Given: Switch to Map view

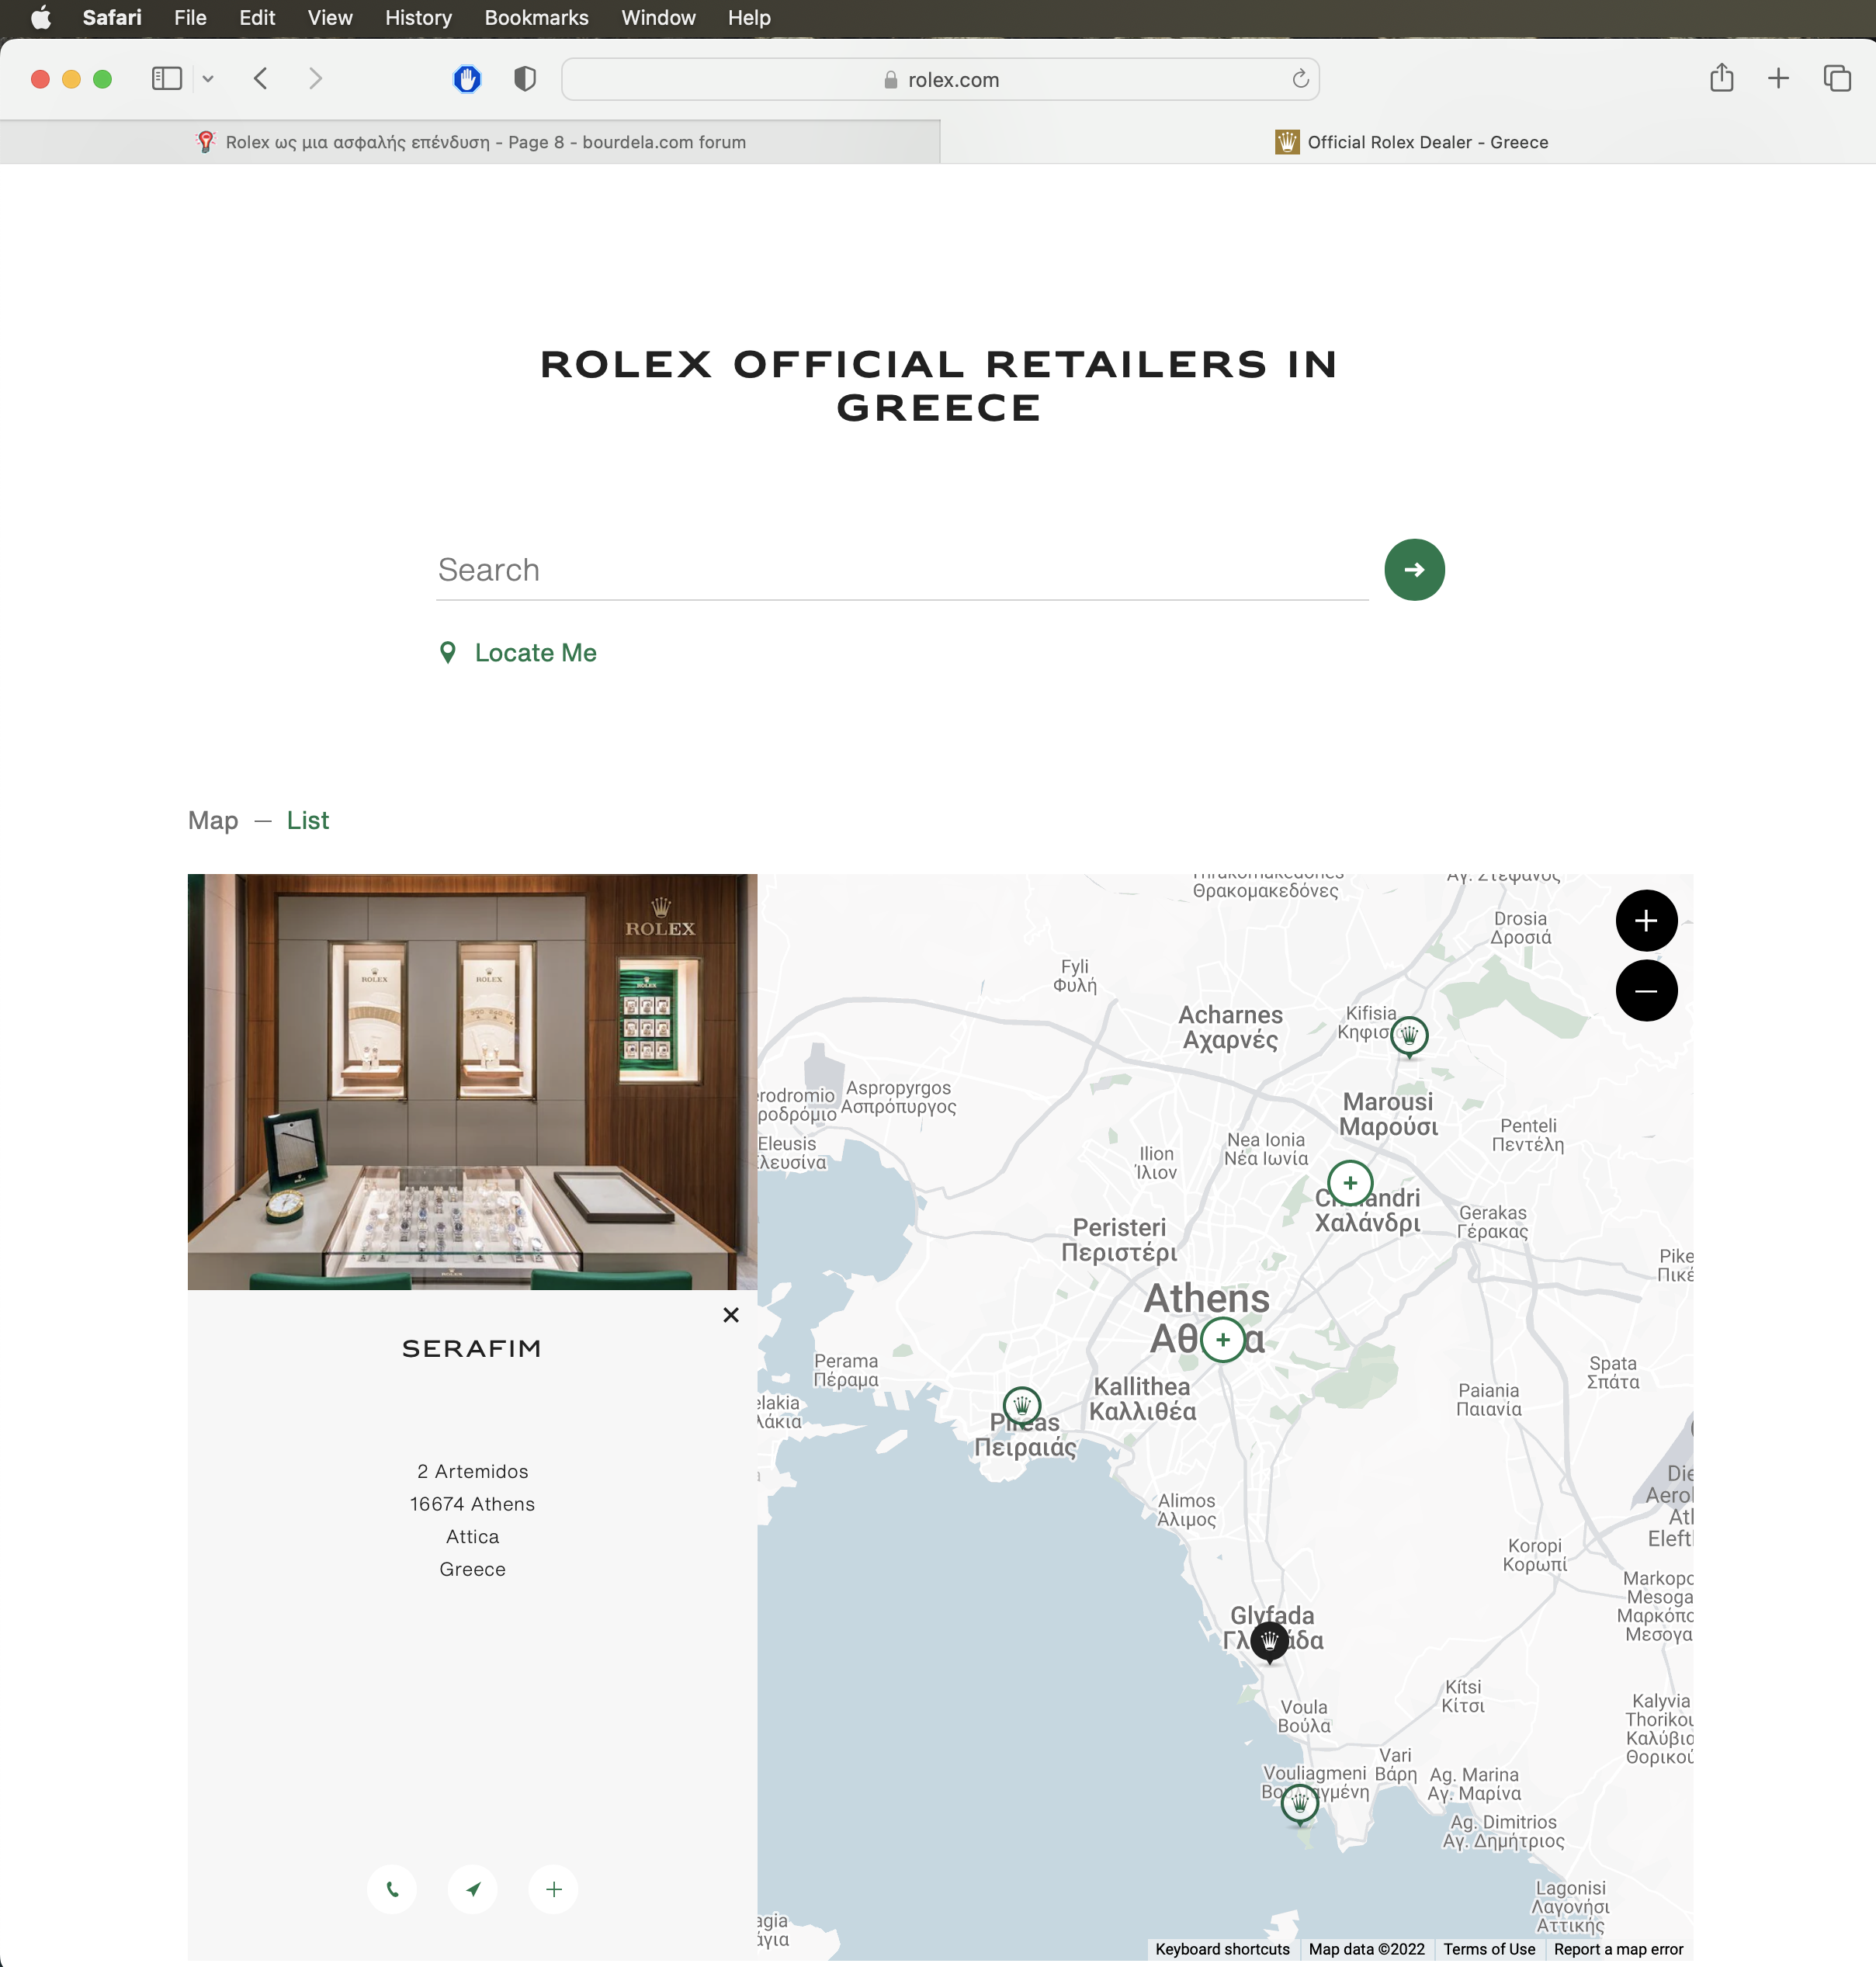Looking at the screenshot, I should (x=213, y=821).
